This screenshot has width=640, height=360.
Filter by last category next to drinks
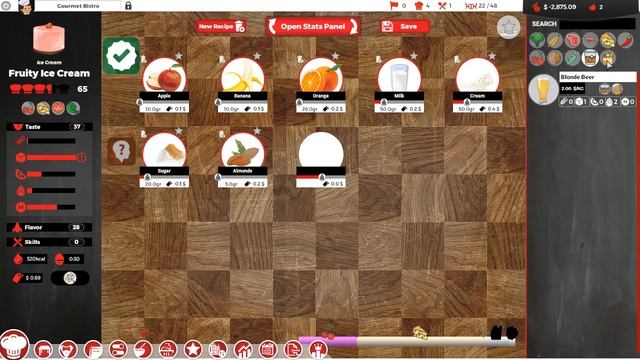(x=607, y=58)
